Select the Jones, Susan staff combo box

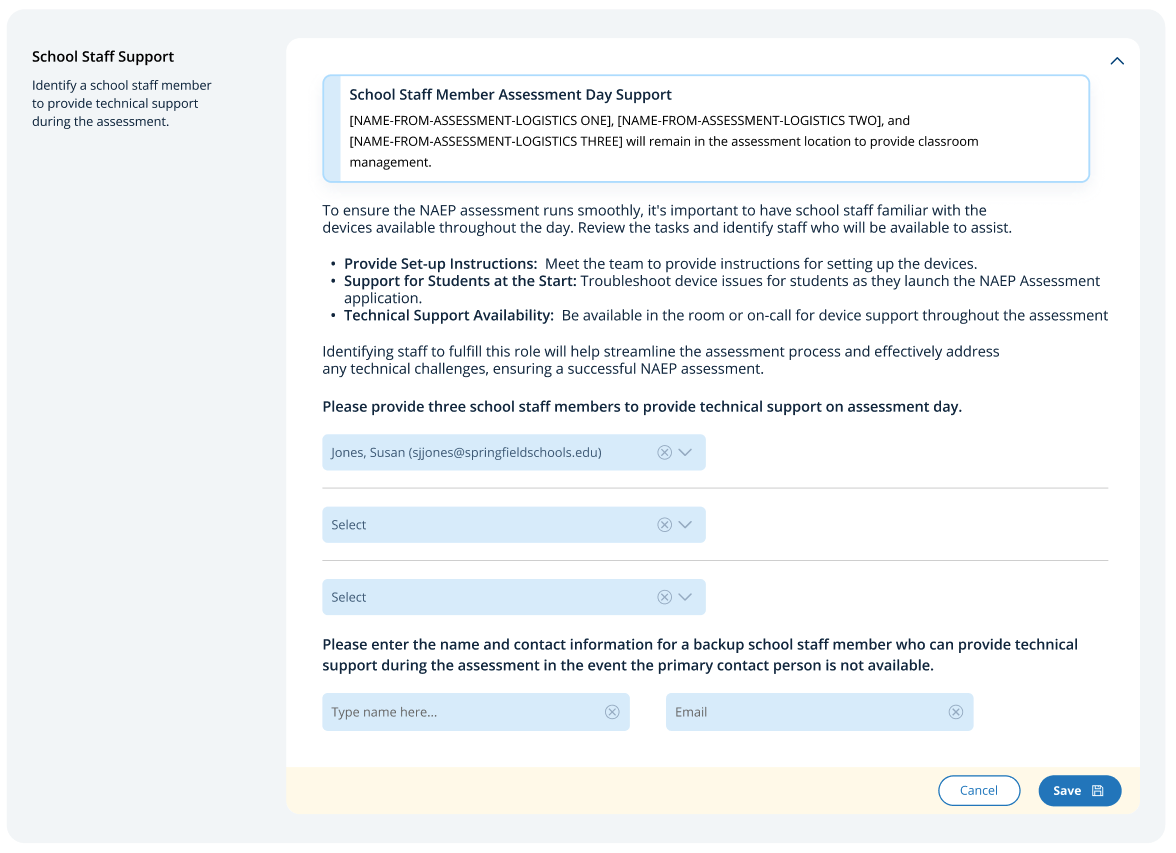[490, 453]
